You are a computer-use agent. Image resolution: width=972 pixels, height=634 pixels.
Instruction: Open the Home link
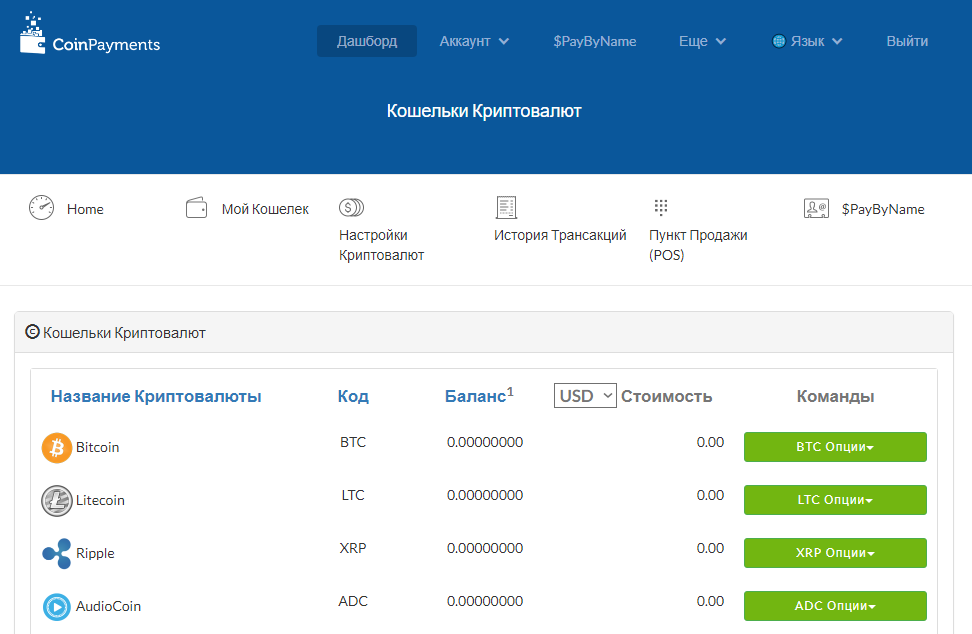tap(85, 209)
